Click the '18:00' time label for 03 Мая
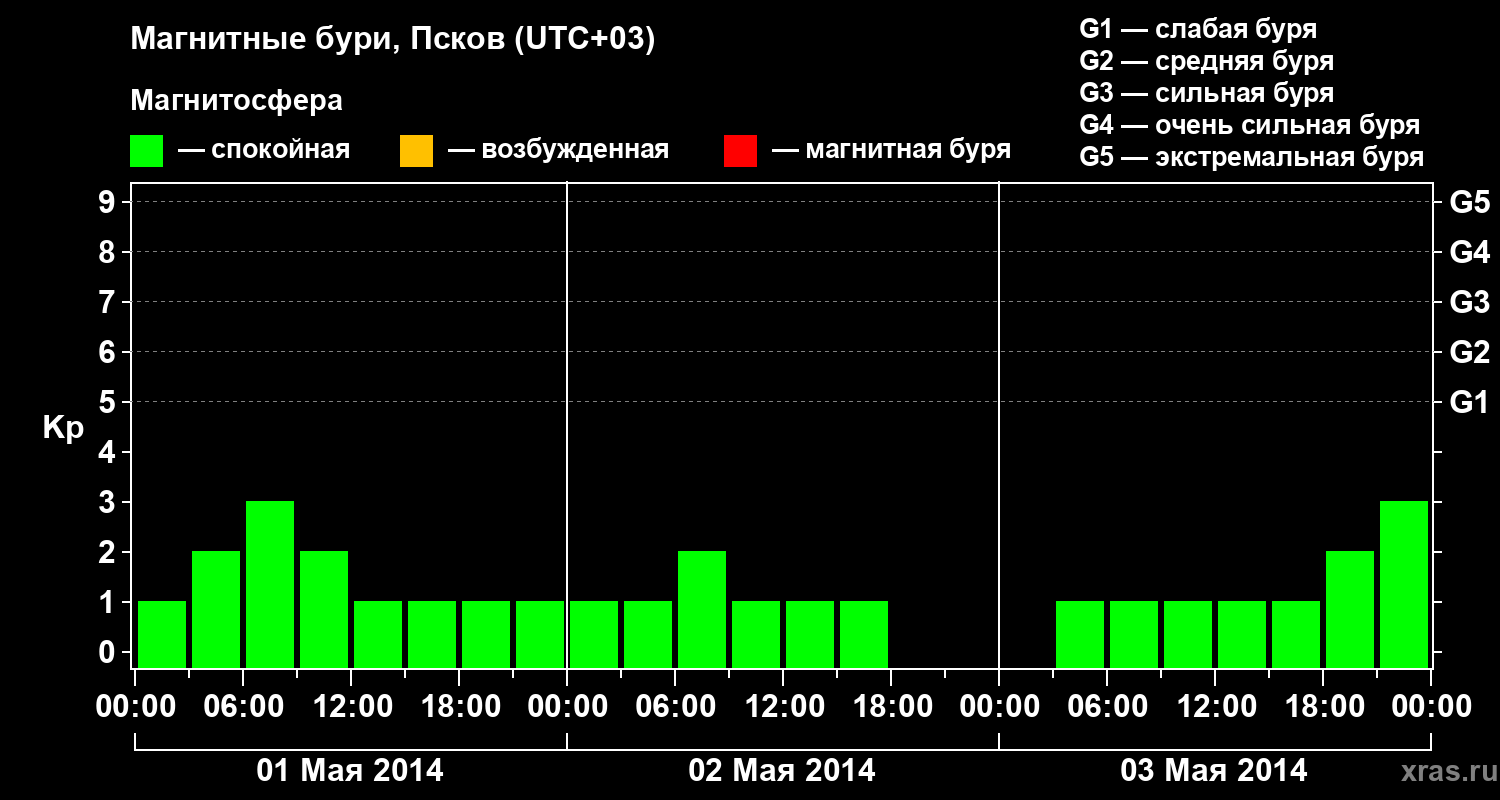The height and width of the screenshot is (800, 1500). coord(1323,707)
